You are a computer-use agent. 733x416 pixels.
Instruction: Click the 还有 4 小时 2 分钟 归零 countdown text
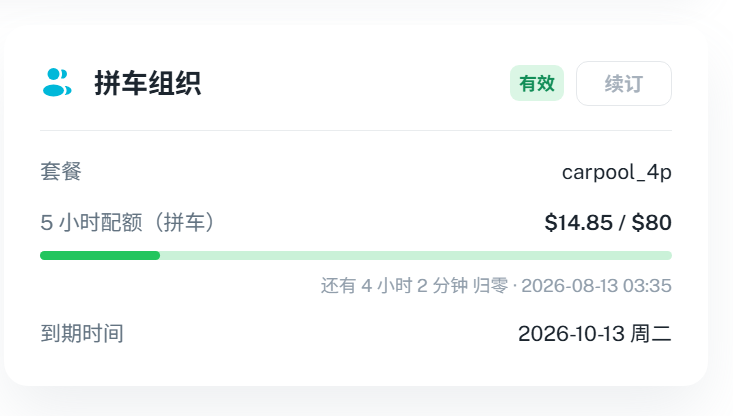(x=414, y=286)
